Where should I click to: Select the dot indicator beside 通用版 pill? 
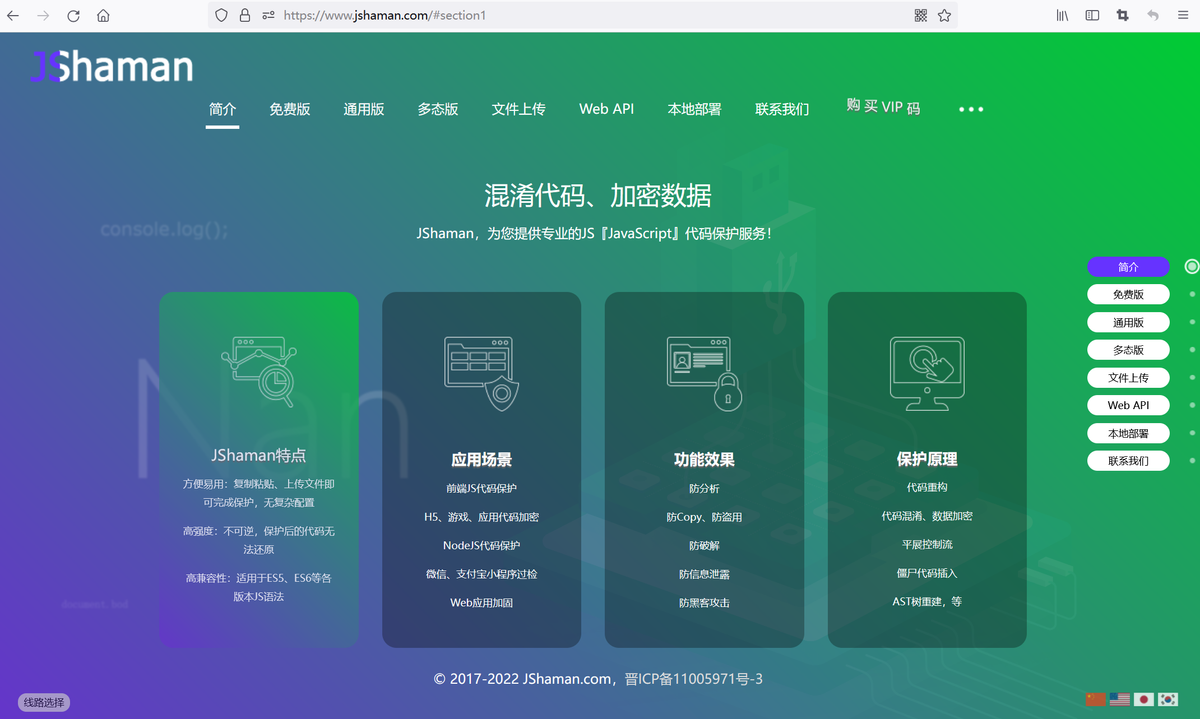[x=1192, y=323]
